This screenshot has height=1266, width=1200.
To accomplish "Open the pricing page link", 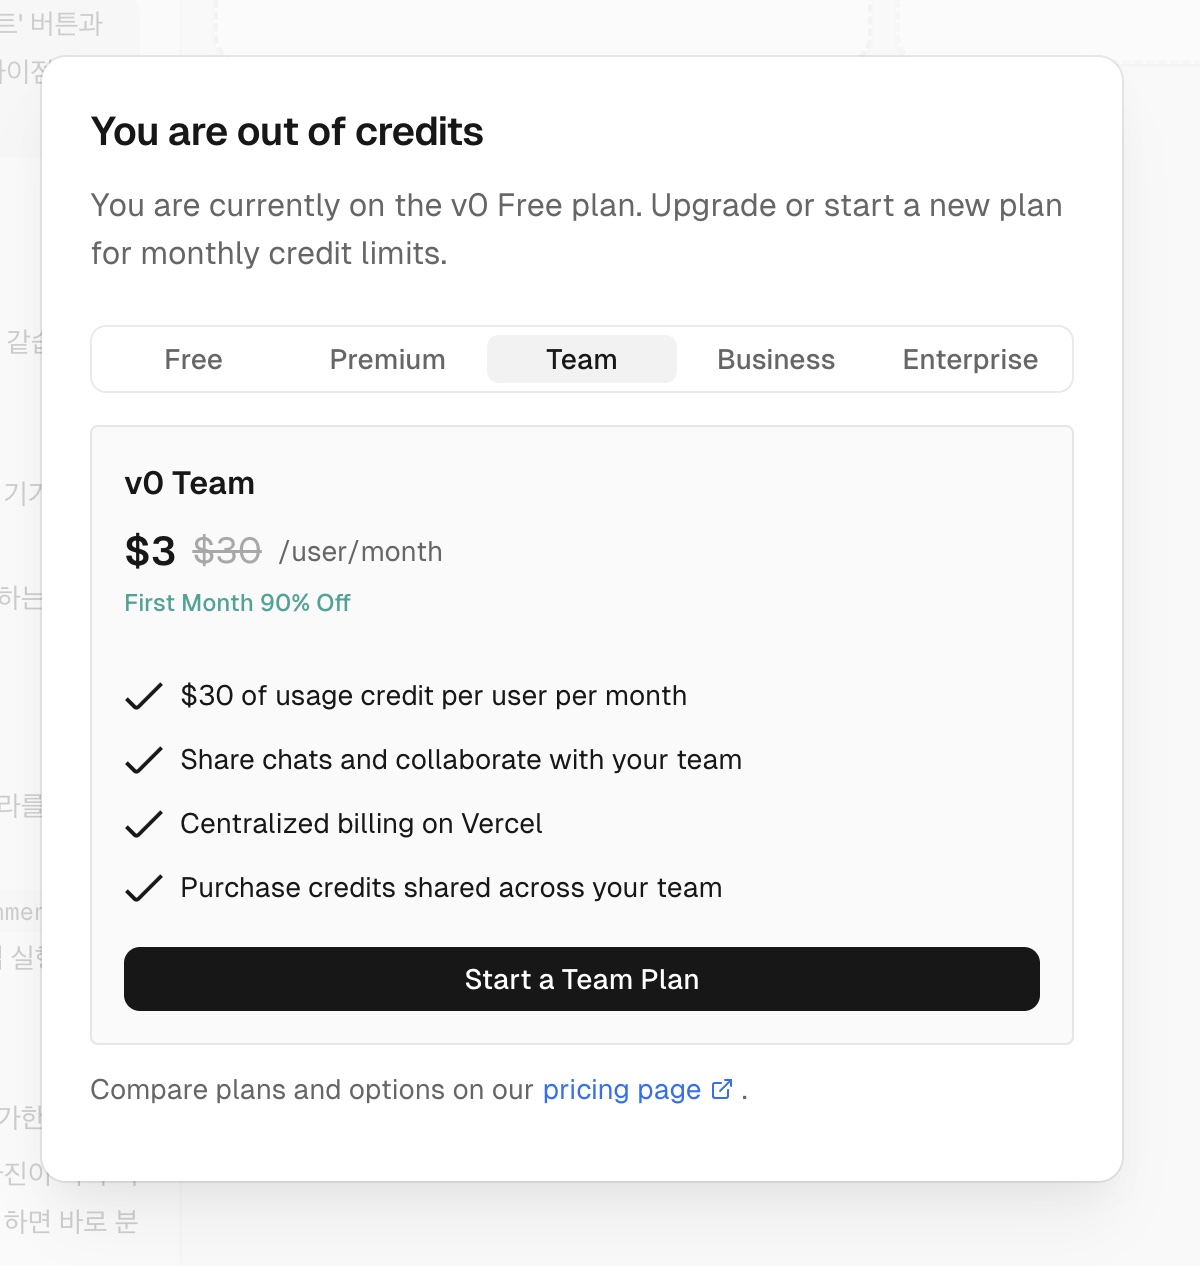I will 621,1090.
